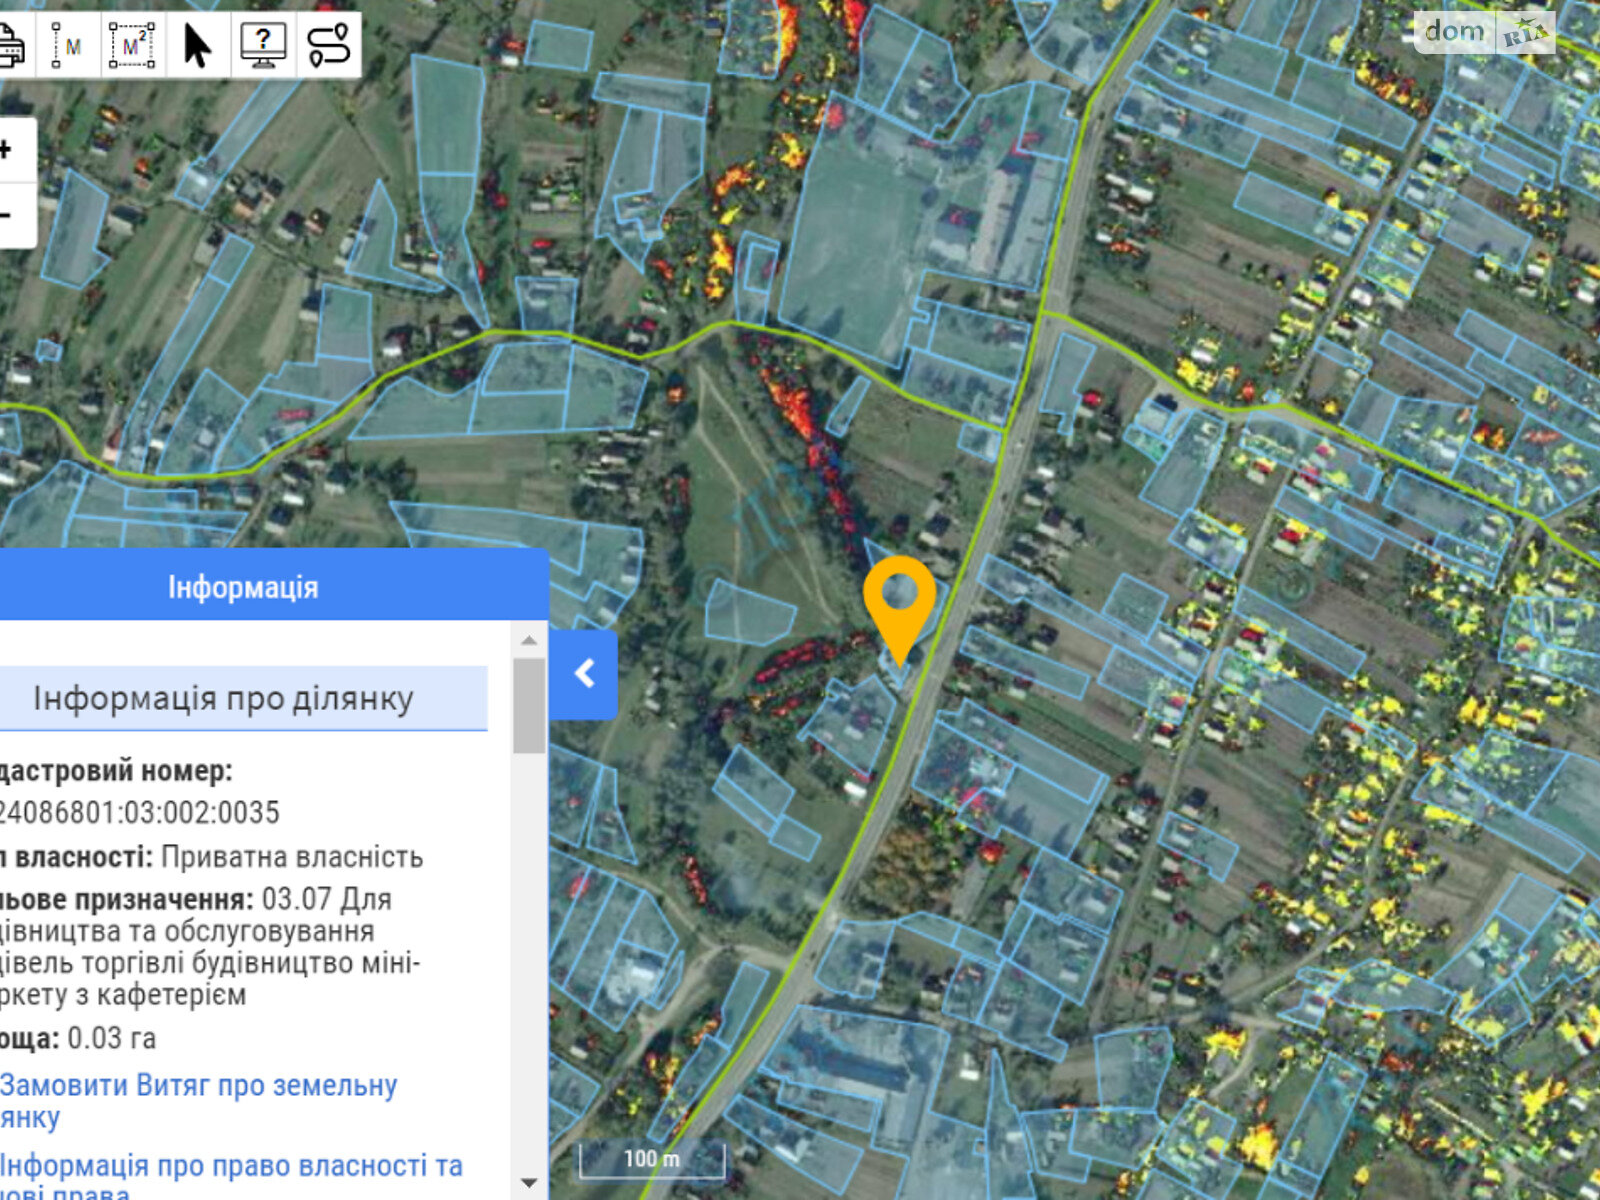This screenshot has height=1200, width=1600.
Task: Click the land purpose text starting 03.07 Для
Action: 210,946
